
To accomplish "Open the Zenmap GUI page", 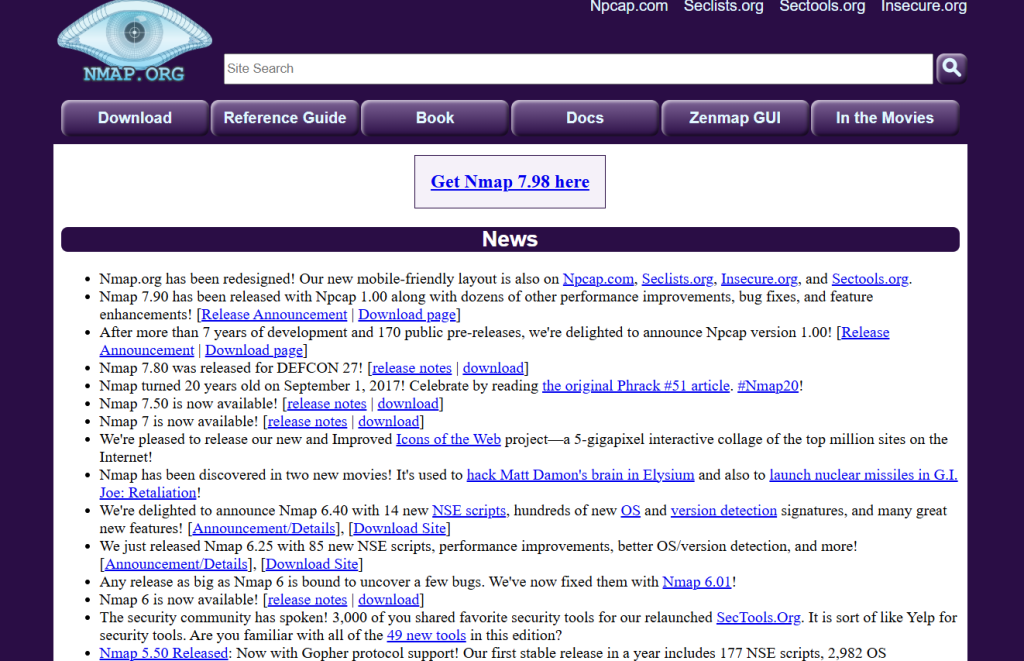I will [x=735, y=118].
